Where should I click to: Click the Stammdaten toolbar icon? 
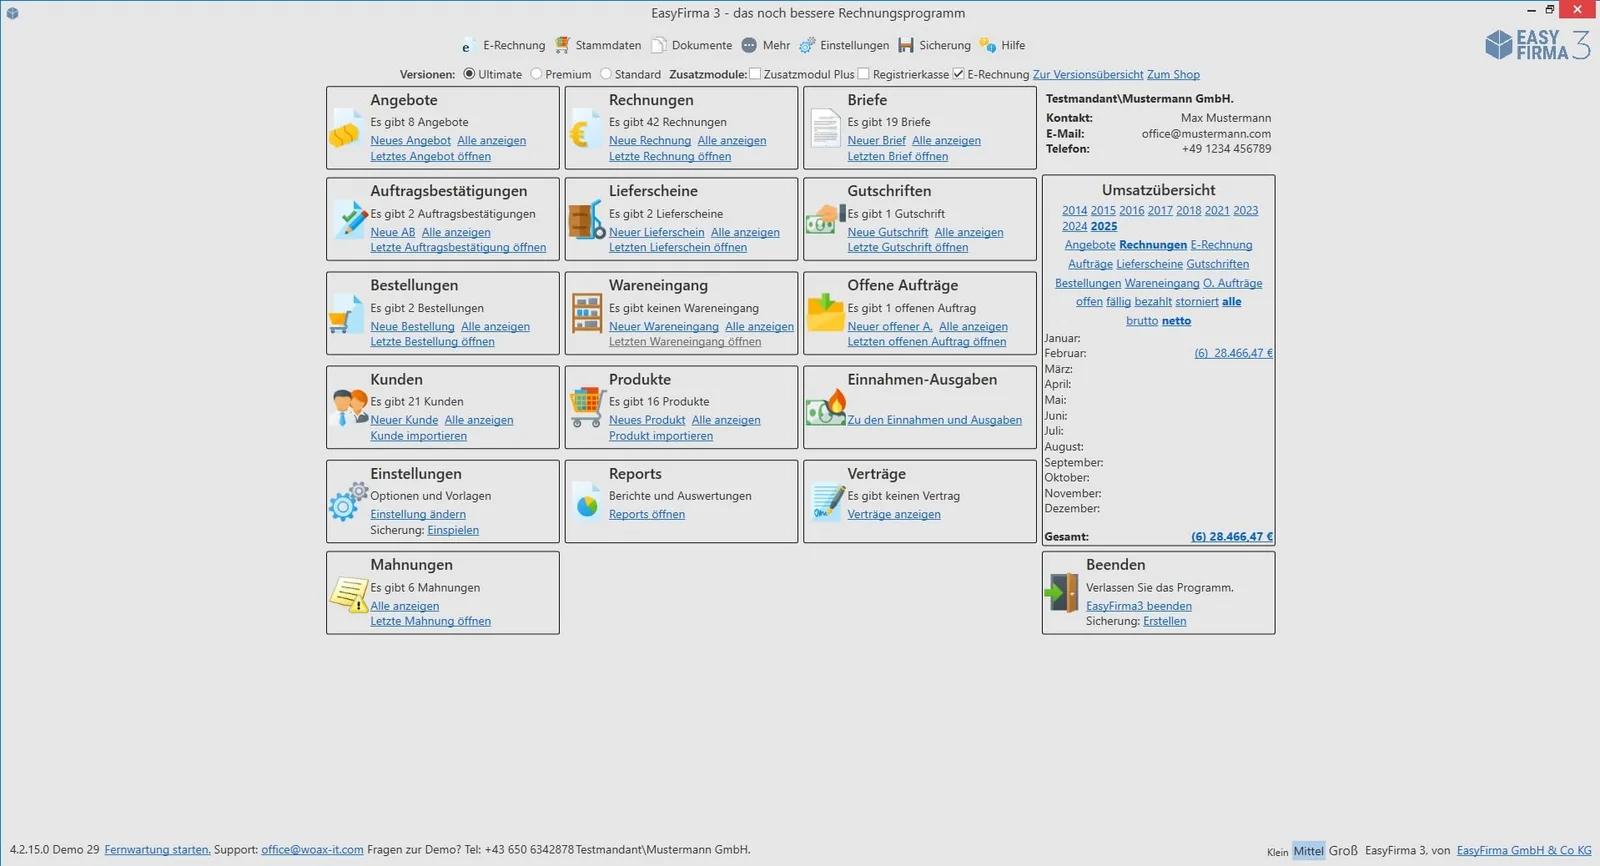563,45
